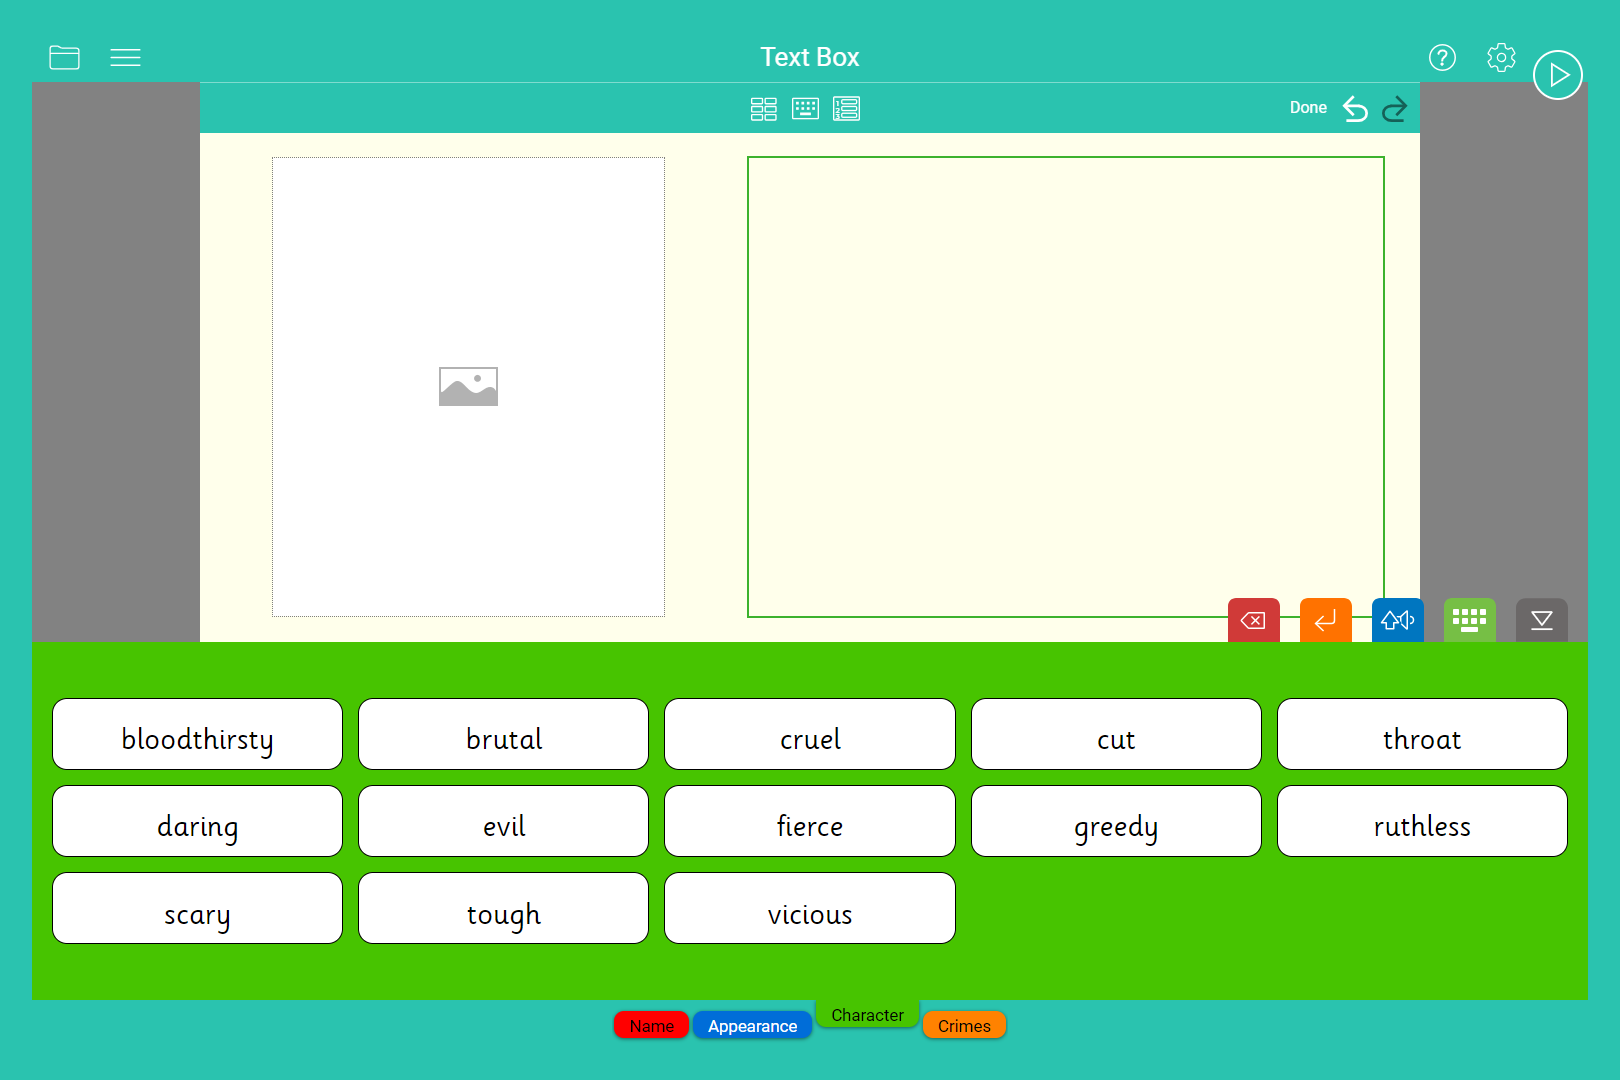
Task: Collapse the word grid with grey arrow
Action: click(1541, 620)
